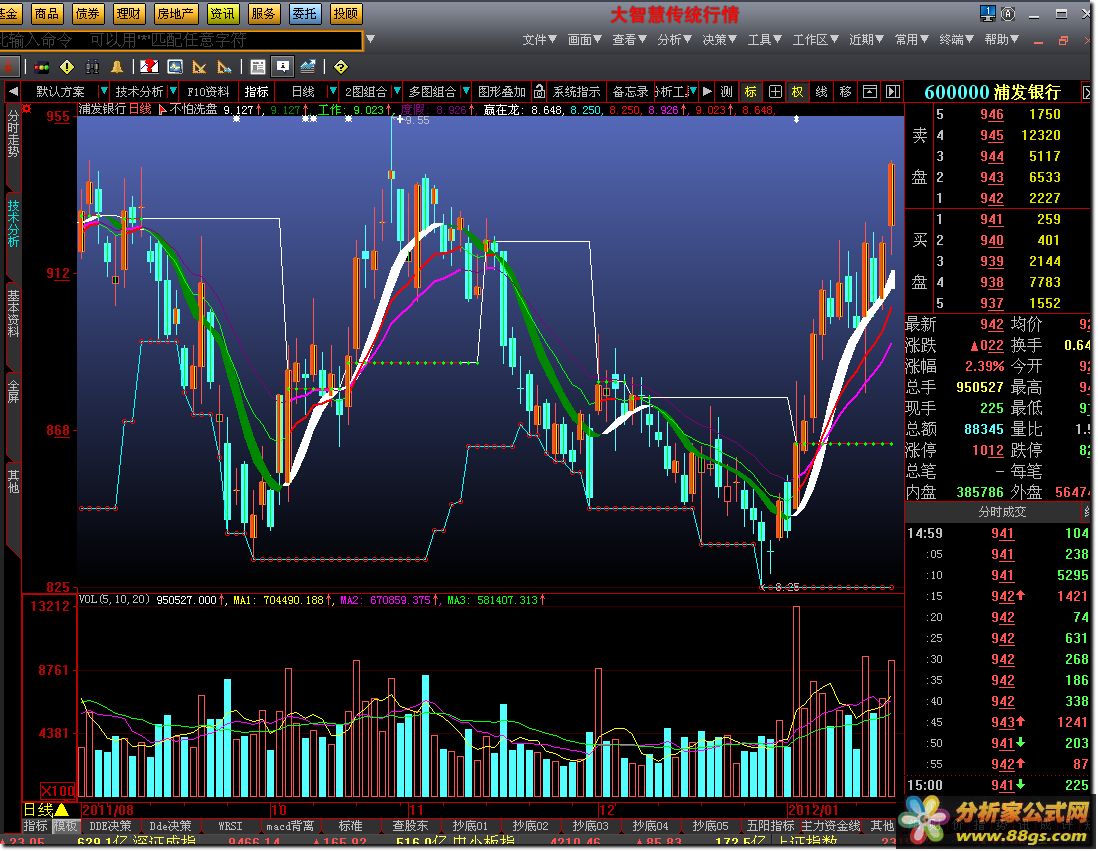Toggle the 指标 toolbar button
Screen dimensions: 1098x851
click(256, 92)
